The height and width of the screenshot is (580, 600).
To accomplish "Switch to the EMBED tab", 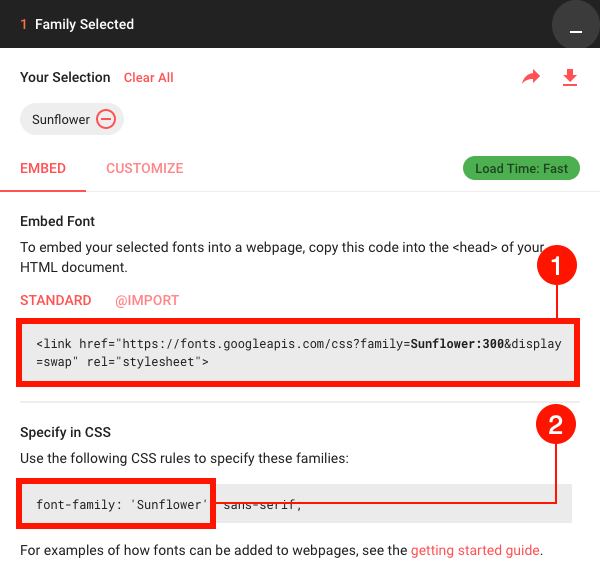I will [x=43, y=168].
